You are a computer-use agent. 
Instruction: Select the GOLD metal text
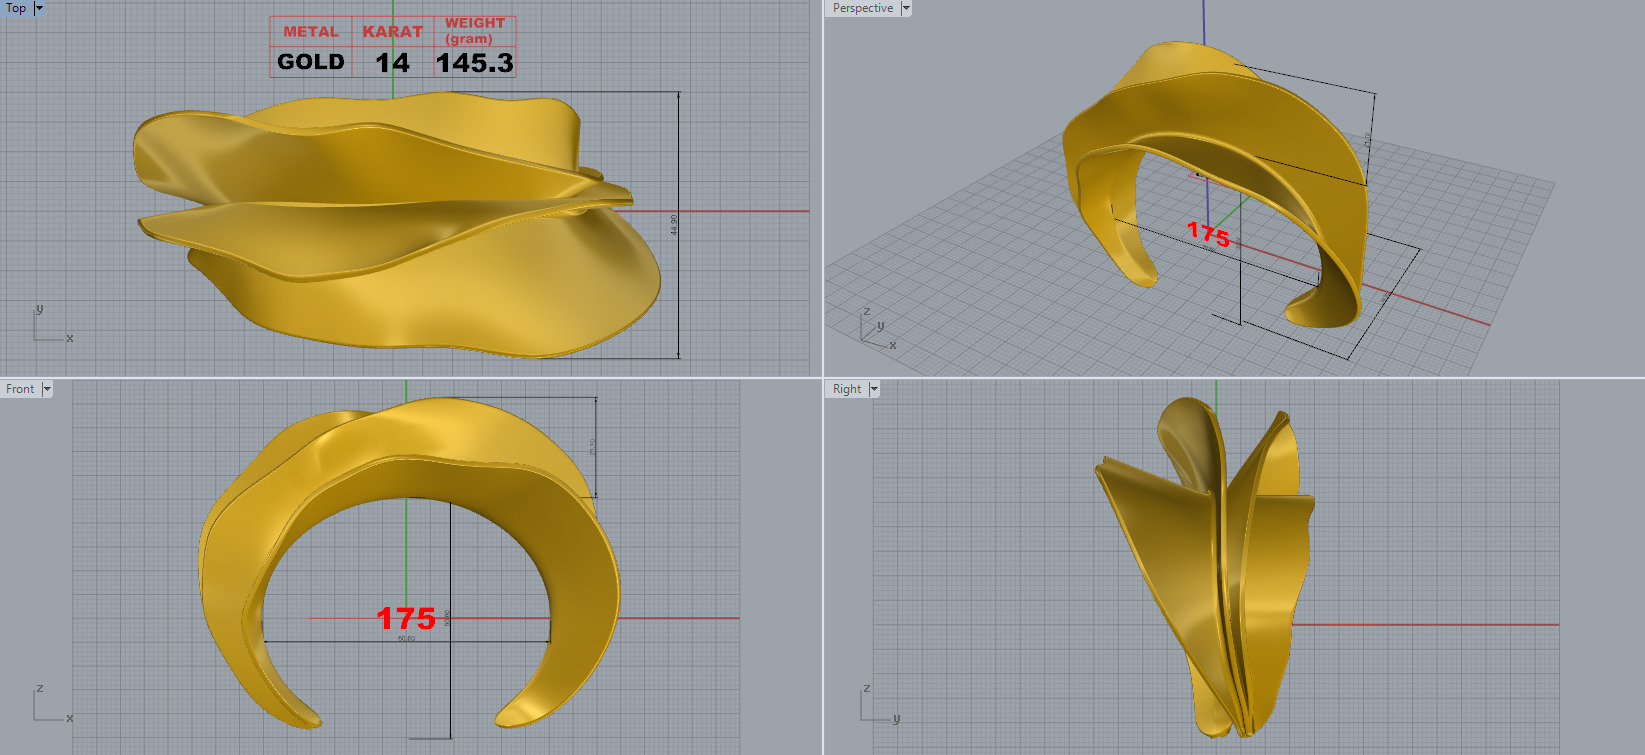[311, 62]
